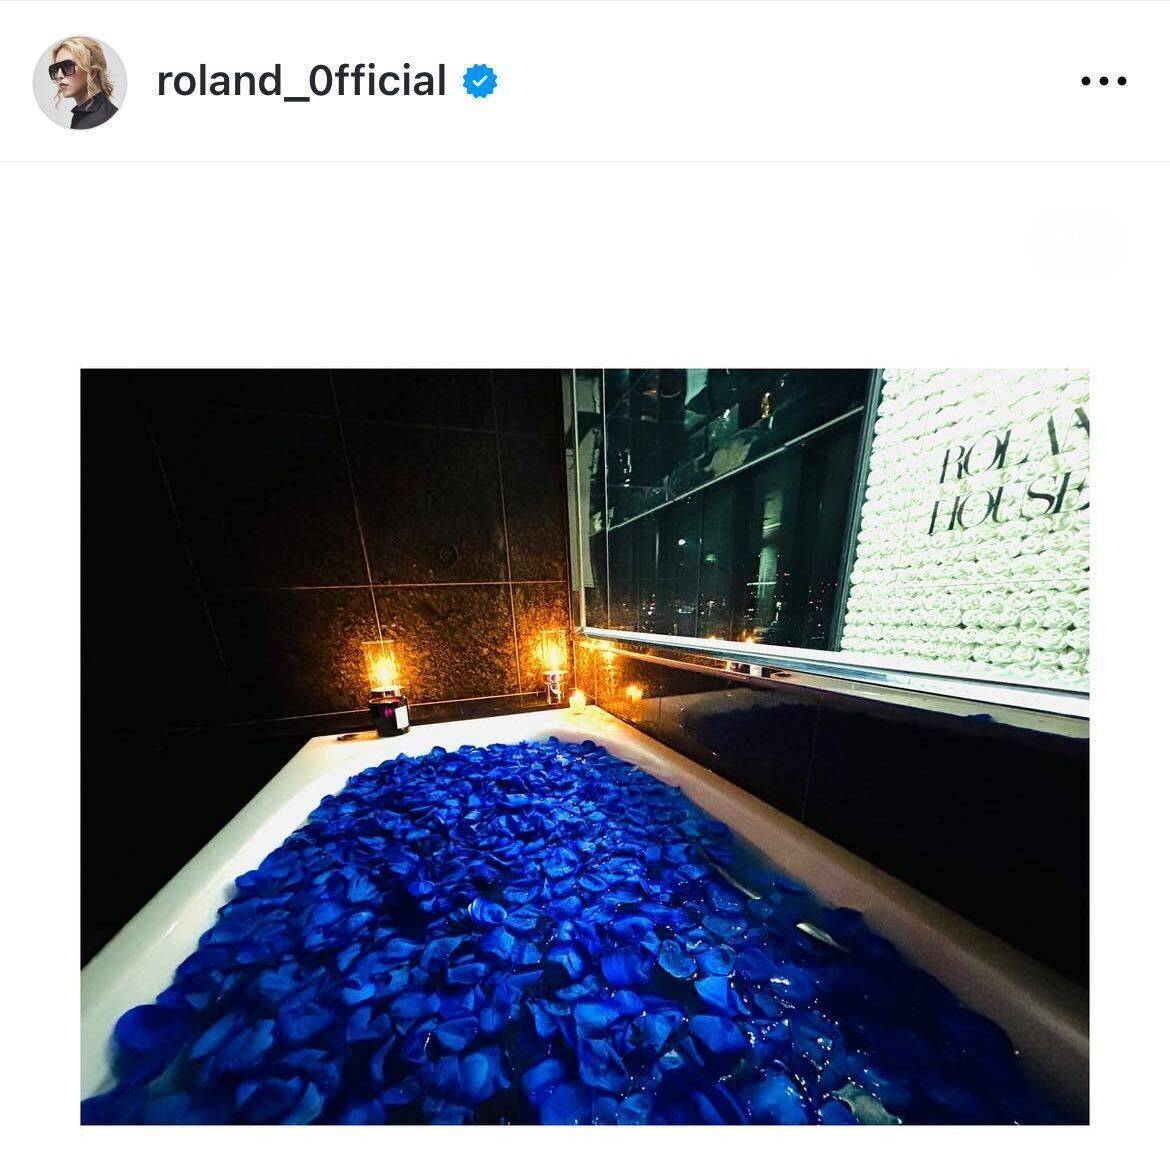Tap the sunglasses in profile avatar
The image size is (1170, 1161).
point(62,69)
